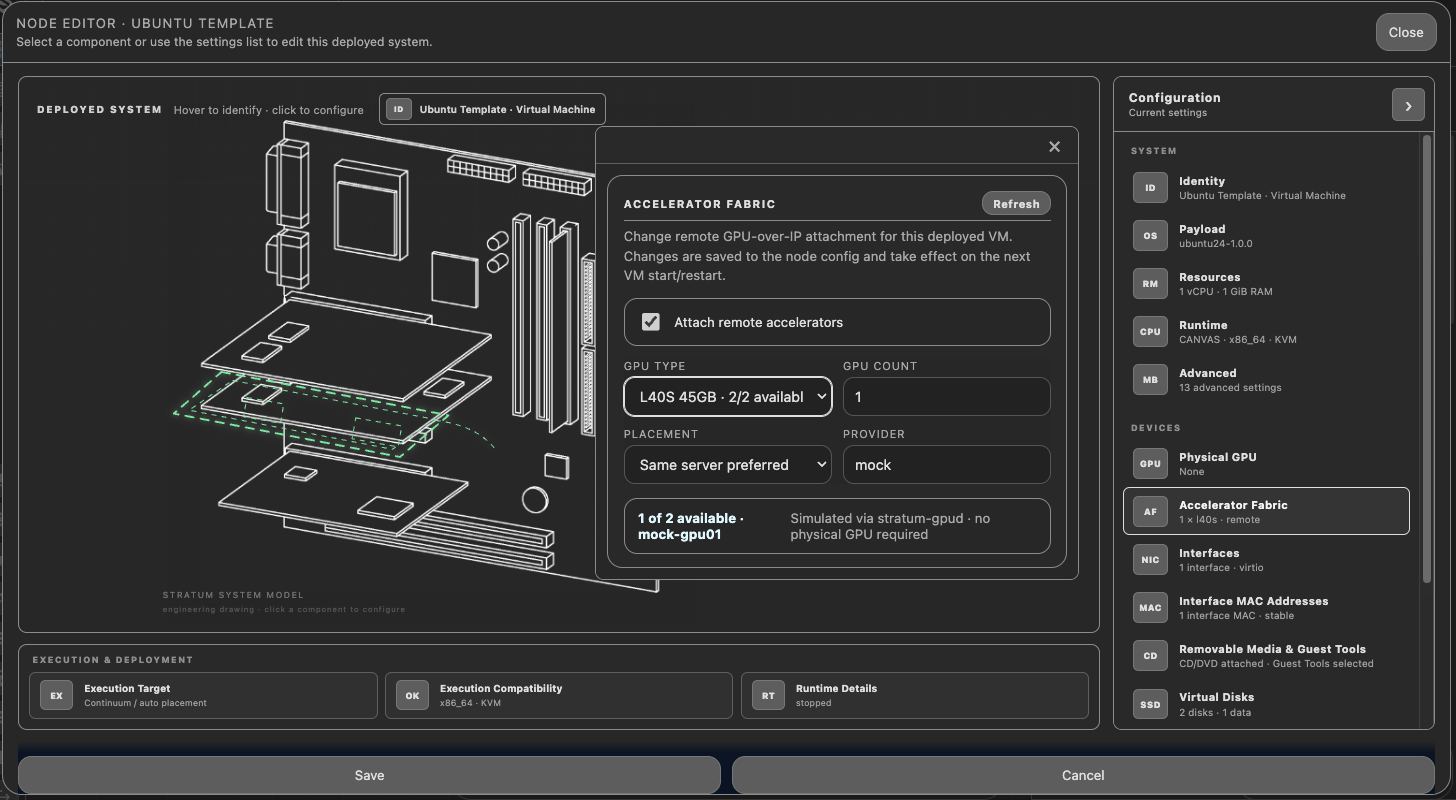Click the Configuration panel scrollbar
This screenshot has height=800, width=1456.
(x=1427, y=358)
